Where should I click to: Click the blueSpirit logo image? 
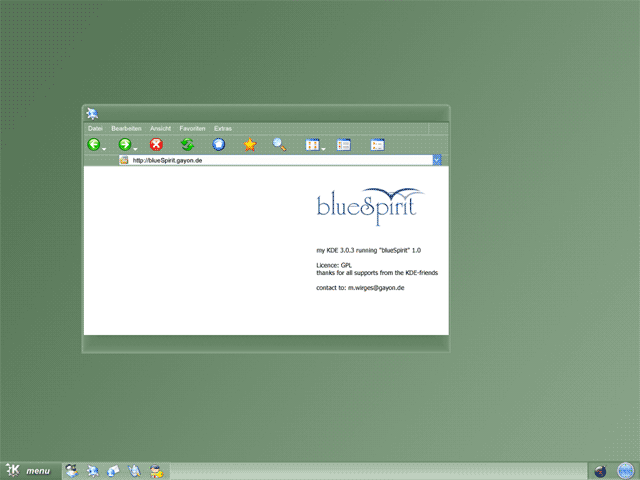[x=370, y=206]
